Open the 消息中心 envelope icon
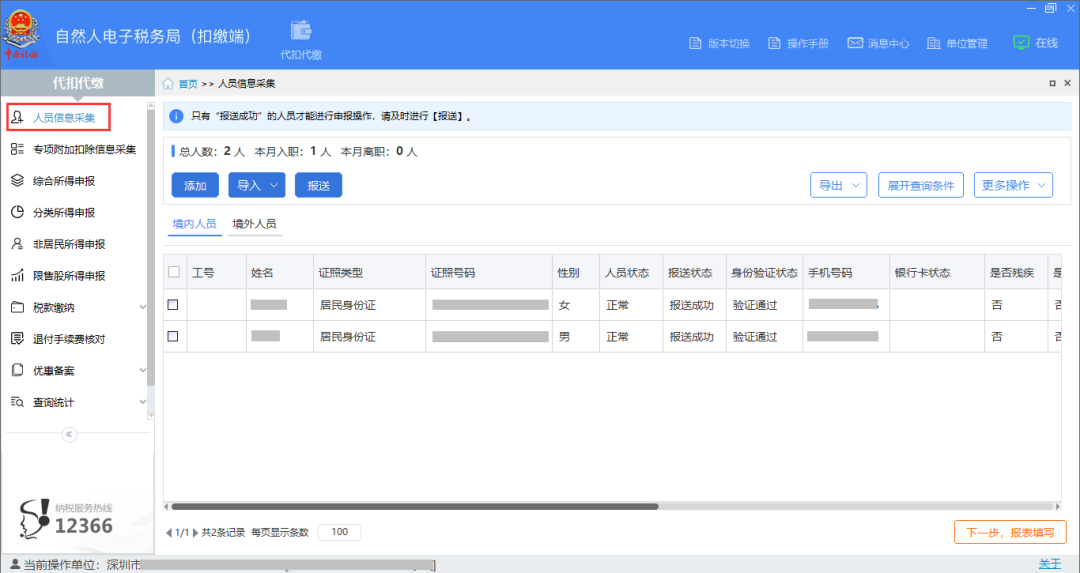Screen dimensions: 1080x573 pos(855,43)
